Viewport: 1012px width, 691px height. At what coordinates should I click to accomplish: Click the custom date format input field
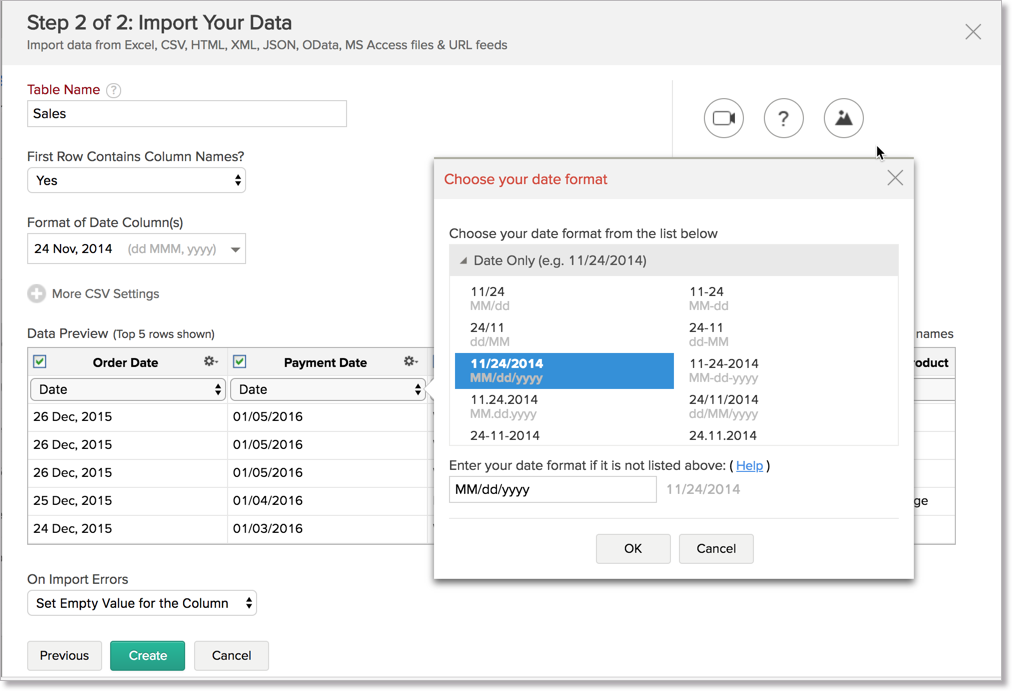point(552,490)
